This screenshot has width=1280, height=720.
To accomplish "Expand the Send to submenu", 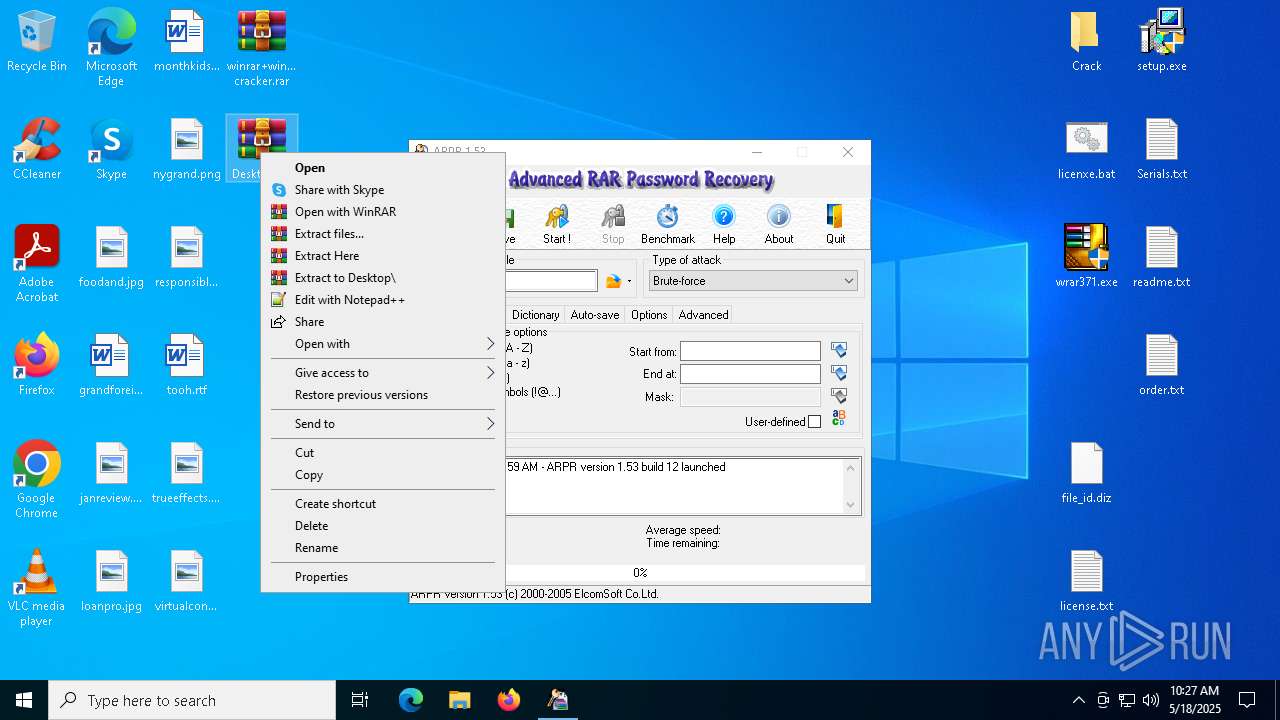I will (x=383, y=424).
